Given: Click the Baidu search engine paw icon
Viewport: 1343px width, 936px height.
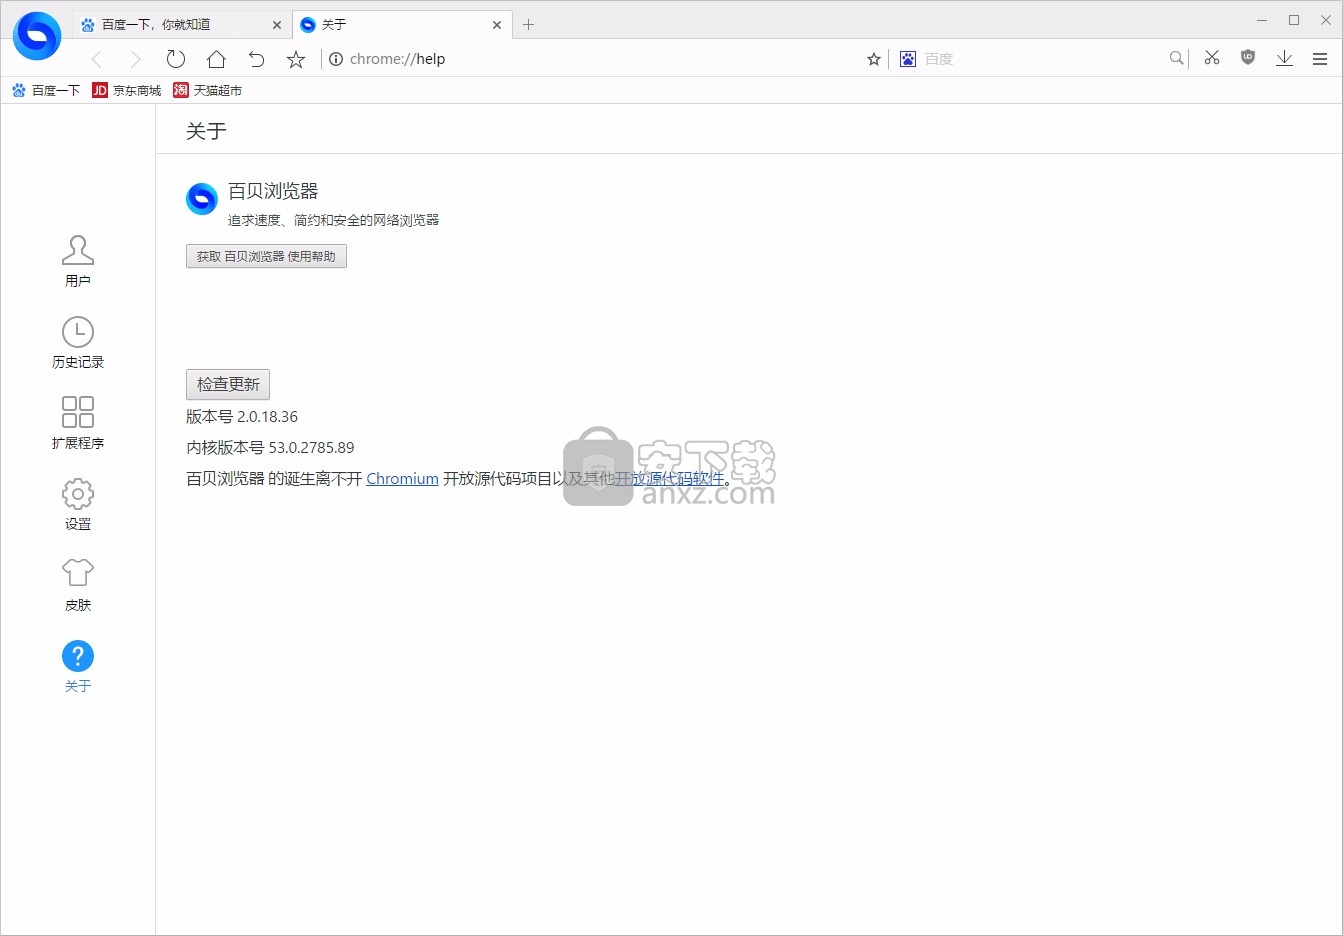Looking at the screenshot, I should click(908, 59).
